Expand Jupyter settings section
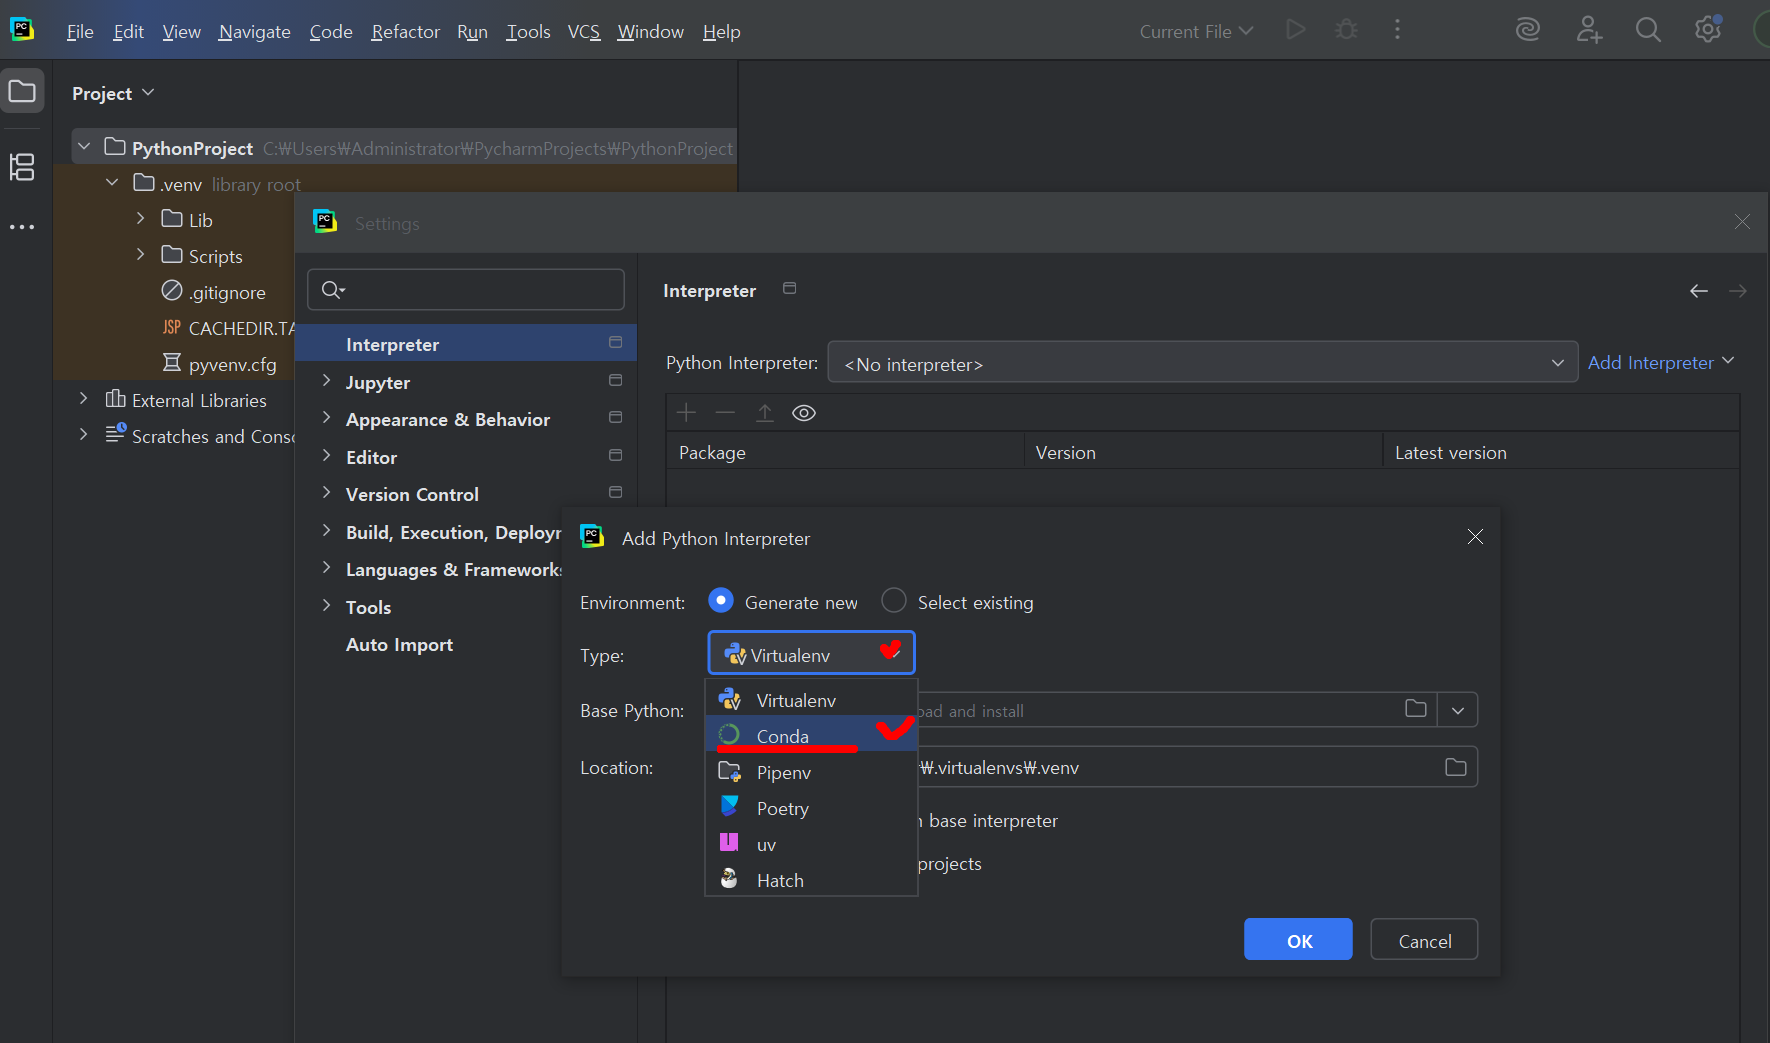This screenshot has width=1770, height=1043. [326, 381]
